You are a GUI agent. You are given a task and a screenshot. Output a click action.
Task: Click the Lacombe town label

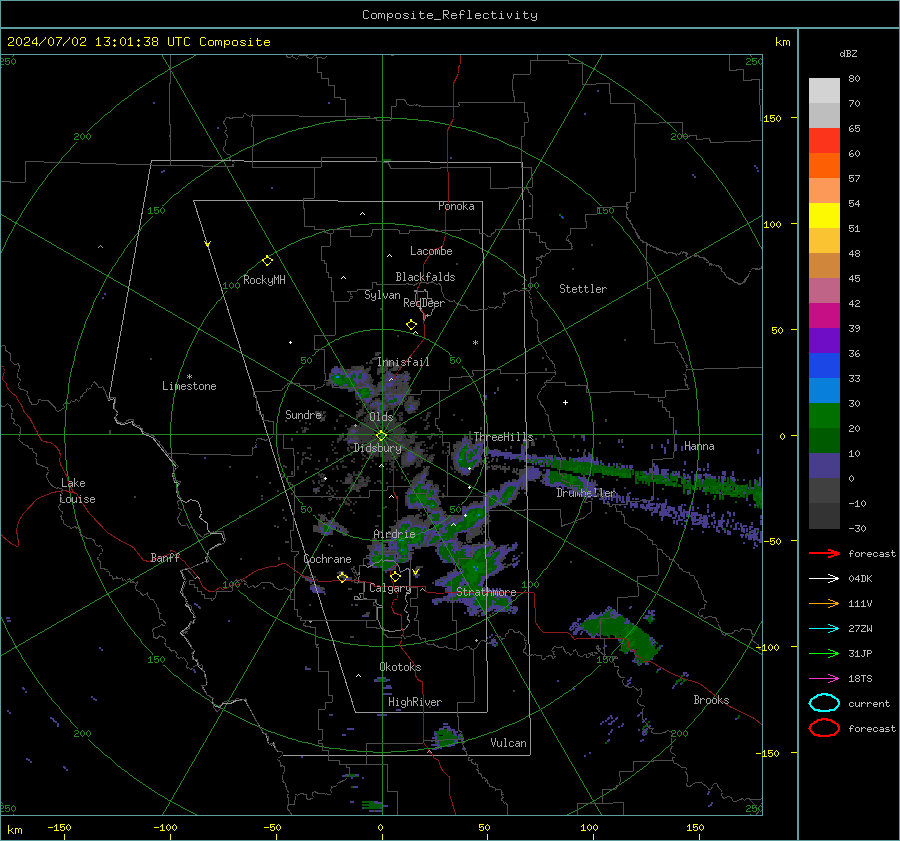point(431,251)
